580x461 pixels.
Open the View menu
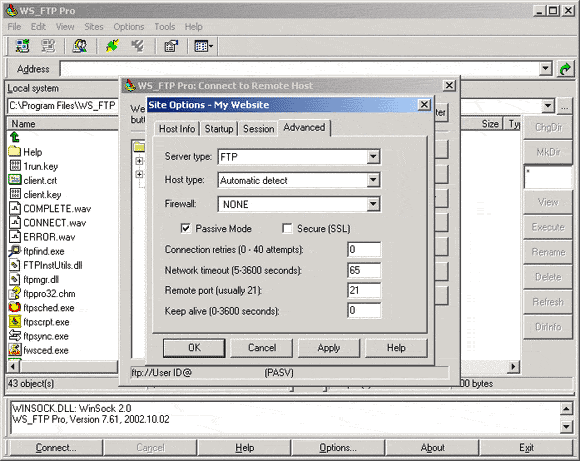(65, 27)
